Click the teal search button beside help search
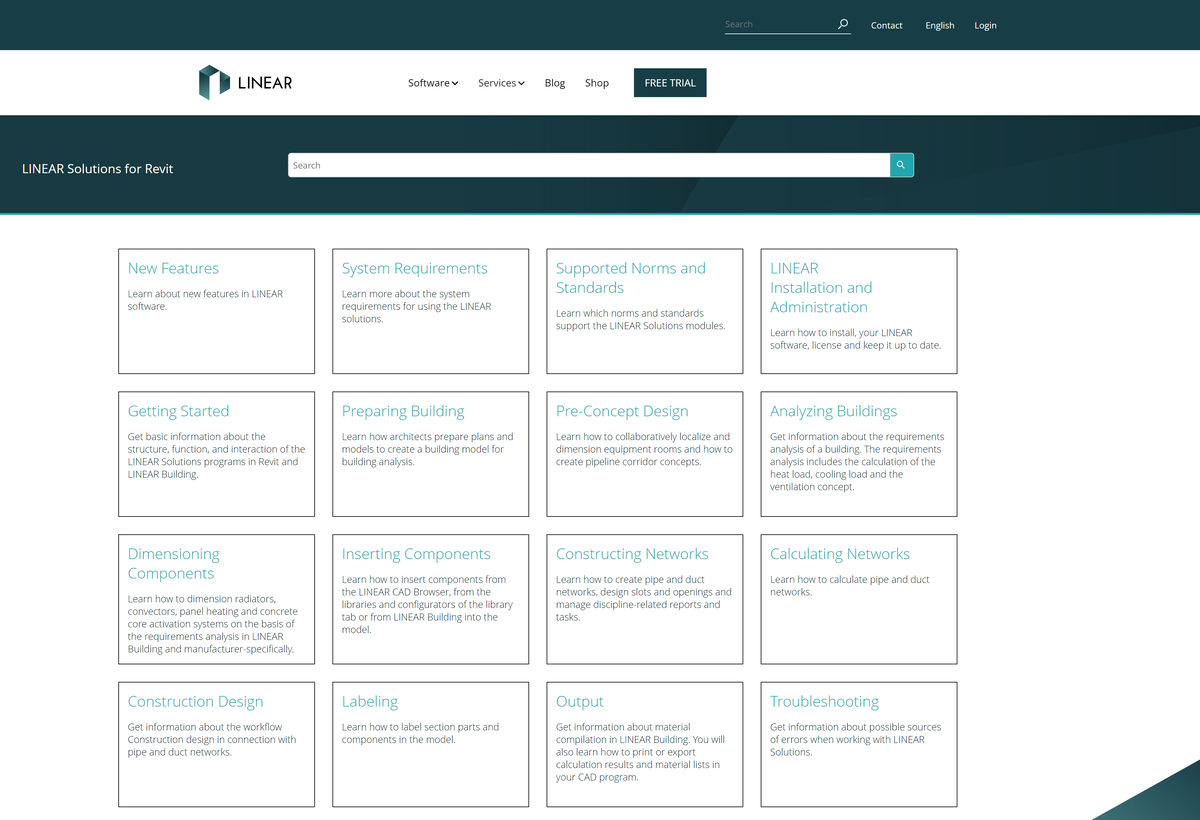The image size is (1200, 820). (902, 165)
